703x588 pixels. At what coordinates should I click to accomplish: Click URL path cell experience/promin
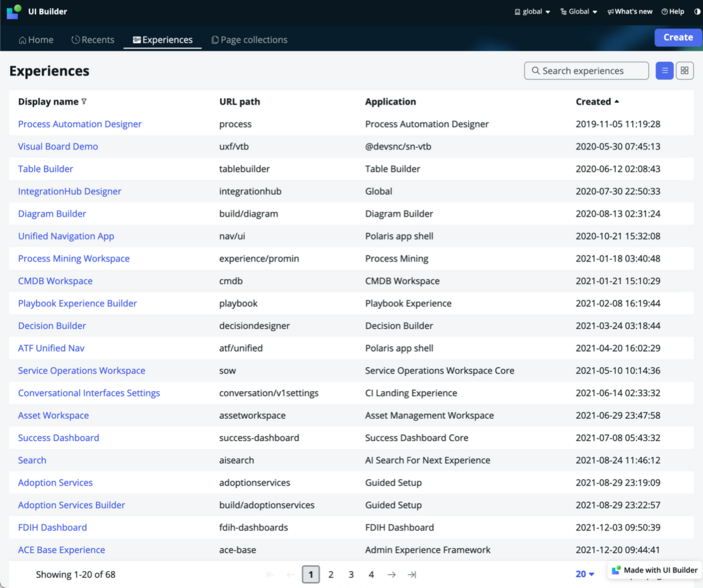[x=259, y=259]
